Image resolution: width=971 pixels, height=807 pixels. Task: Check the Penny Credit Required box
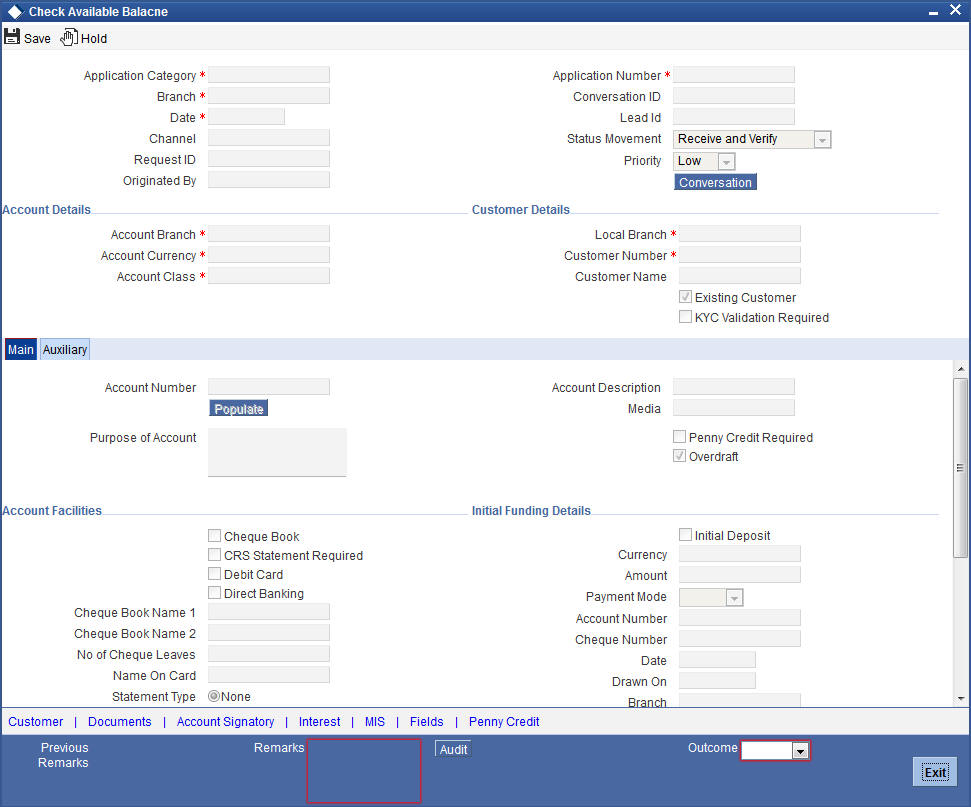(679, 437)
